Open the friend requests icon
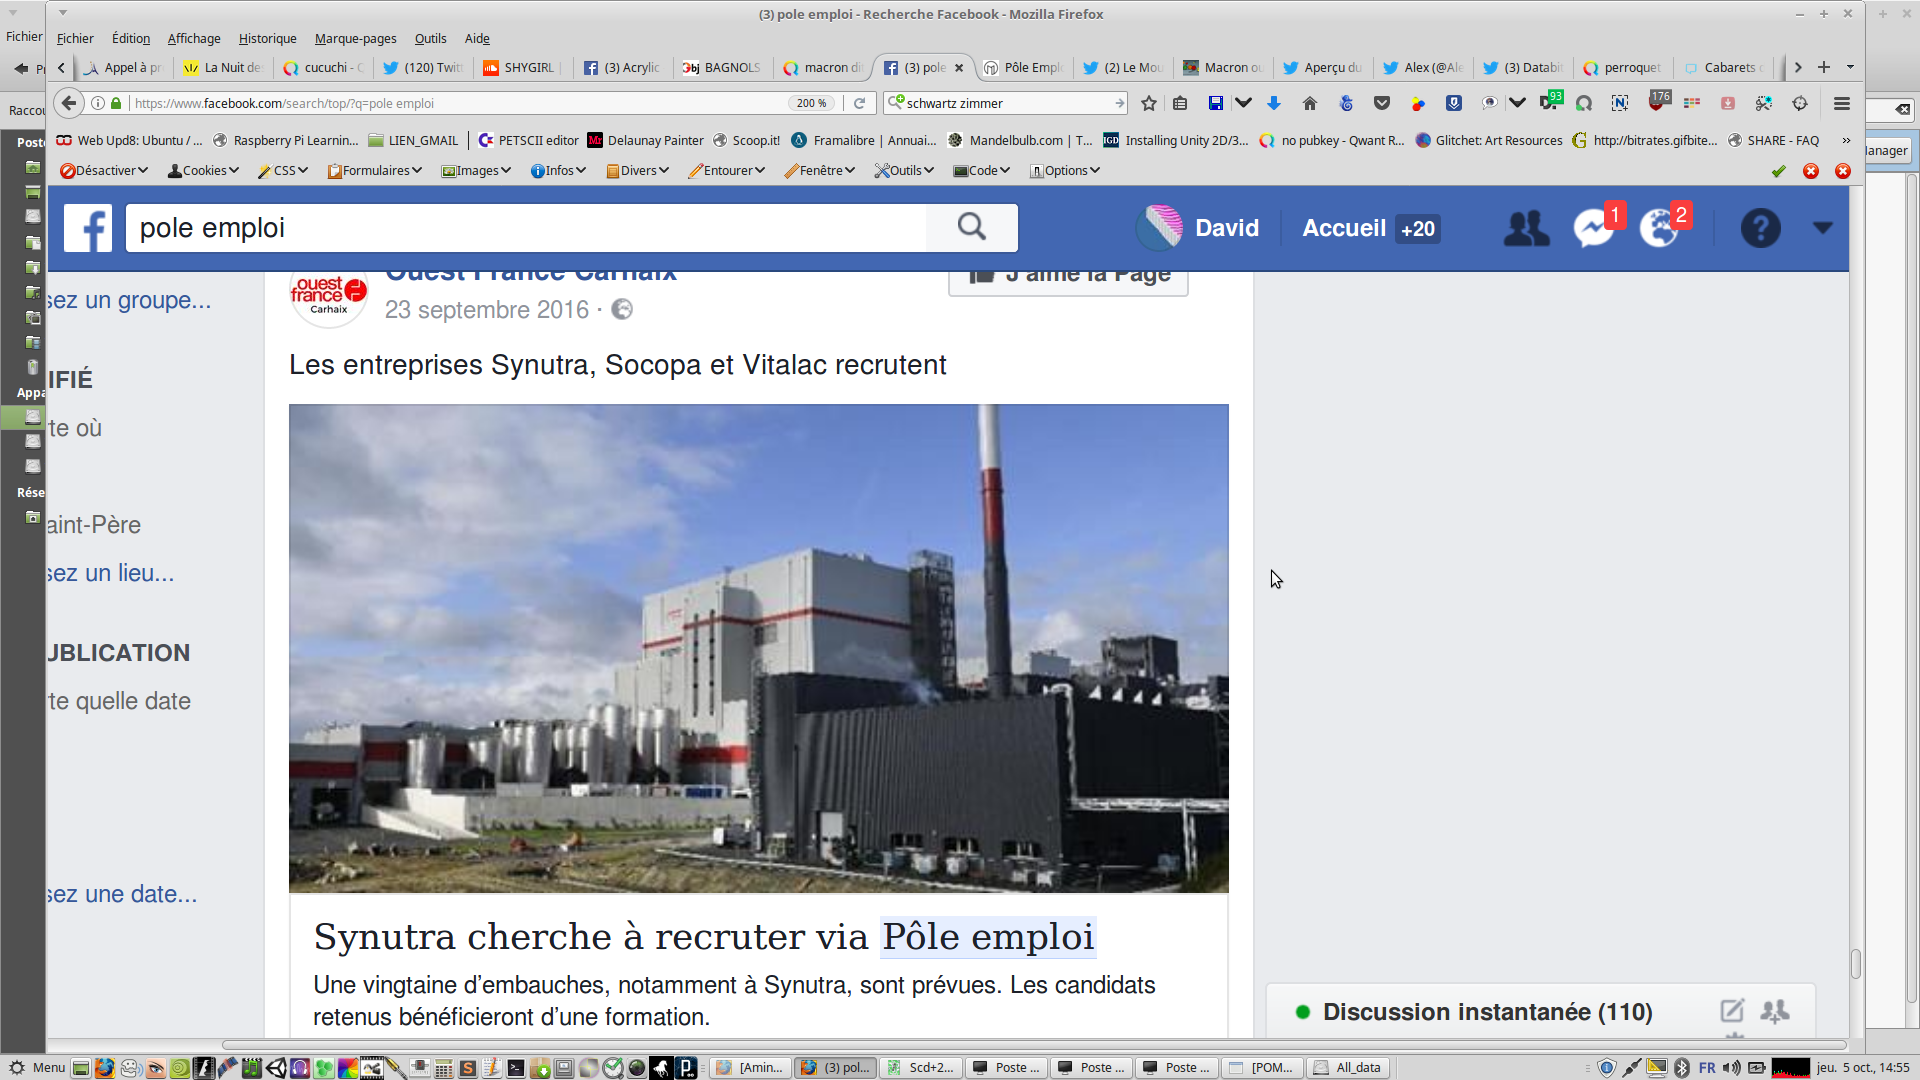This screenshot has width=1920, height=1080. pyautogui.click(x=1526, y=228)
